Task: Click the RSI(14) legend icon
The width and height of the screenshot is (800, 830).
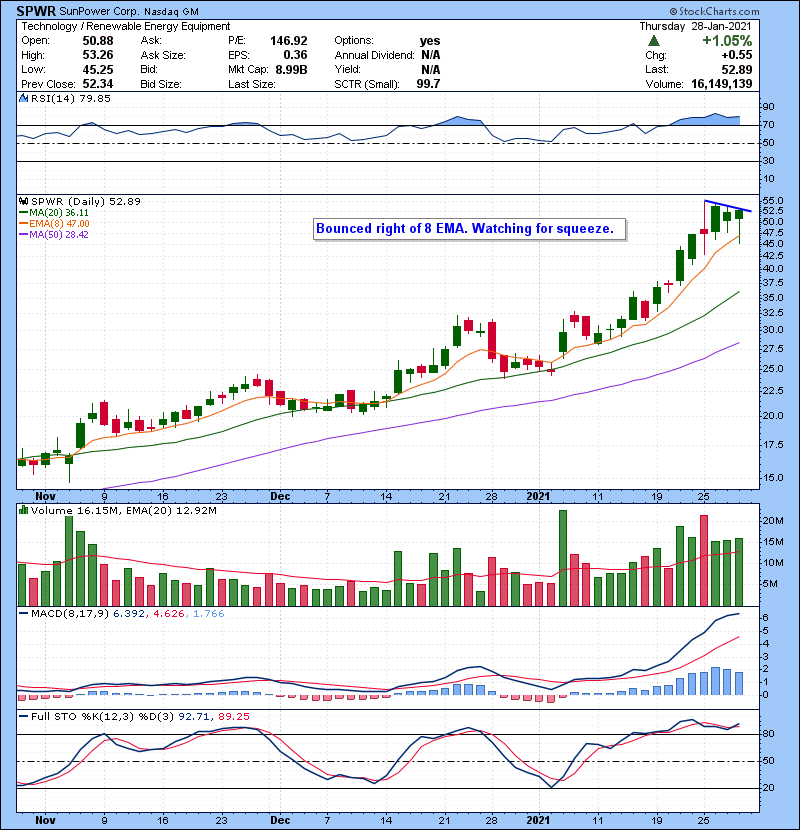Action: point(21,99)
